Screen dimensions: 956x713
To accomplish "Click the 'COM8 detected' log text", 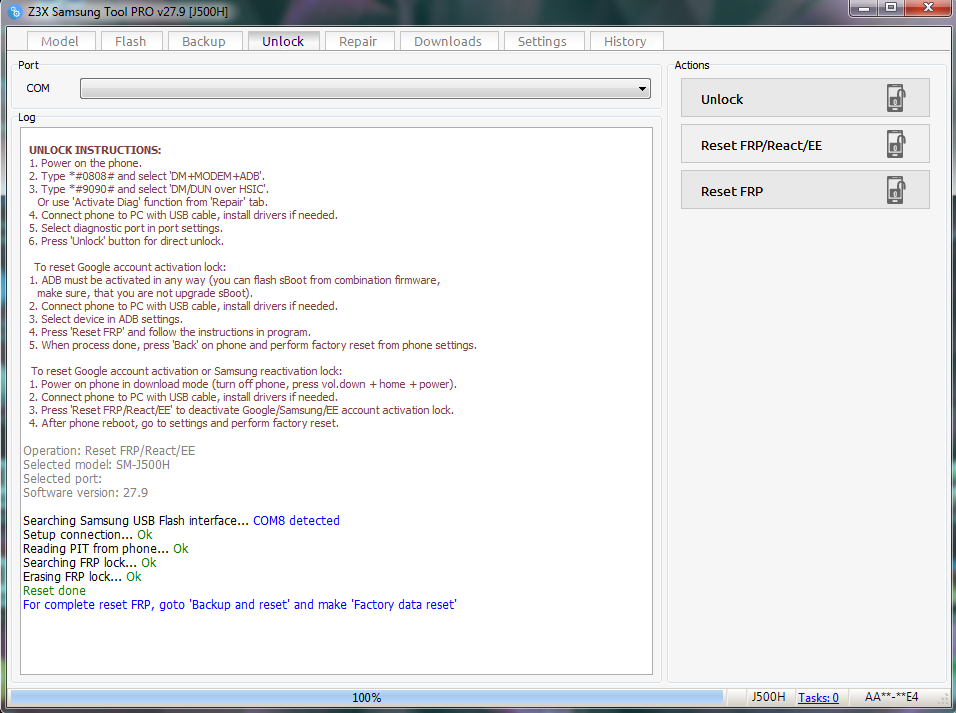I will coord(296,520).
